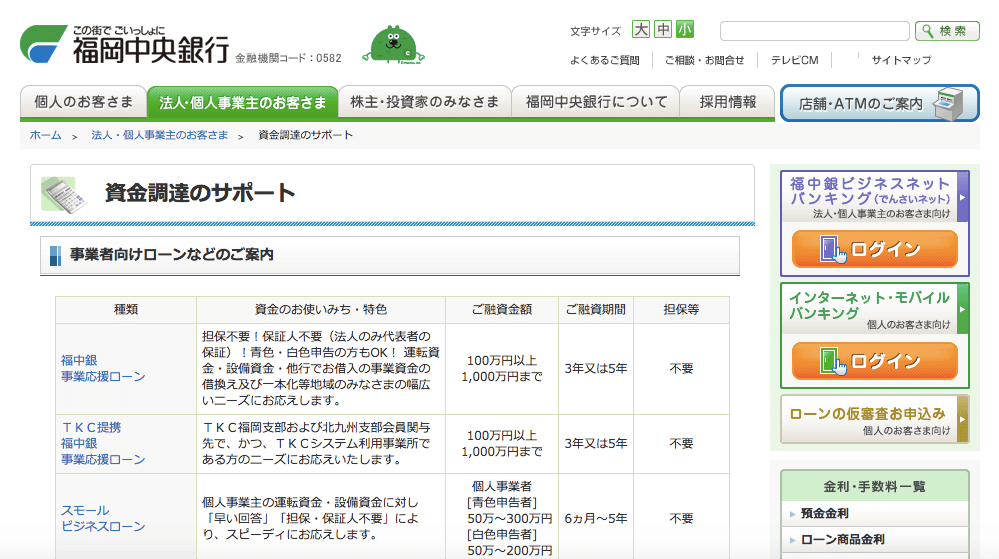Select 法人・個人事業主のお客さま tab

[242, 102]
